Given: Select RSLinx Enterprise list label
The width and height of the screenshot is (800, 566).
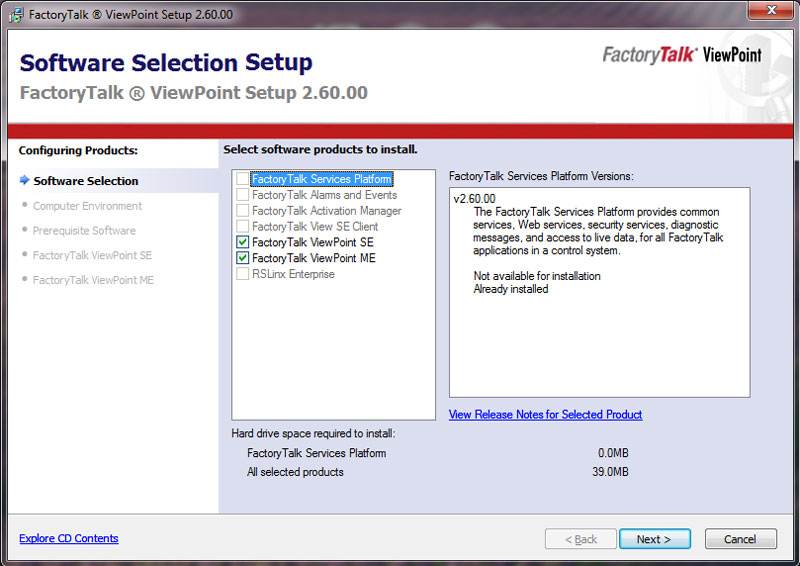Looking at the screenshot, I should (293, 274).
